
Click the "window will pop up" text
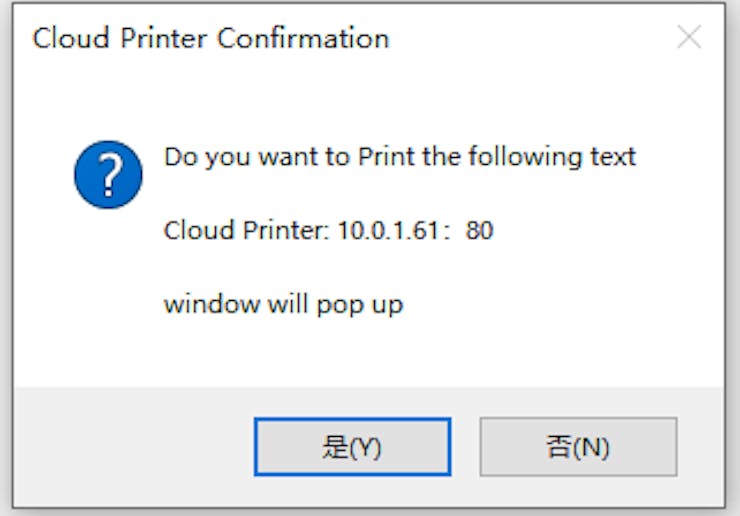click(283, 304)
